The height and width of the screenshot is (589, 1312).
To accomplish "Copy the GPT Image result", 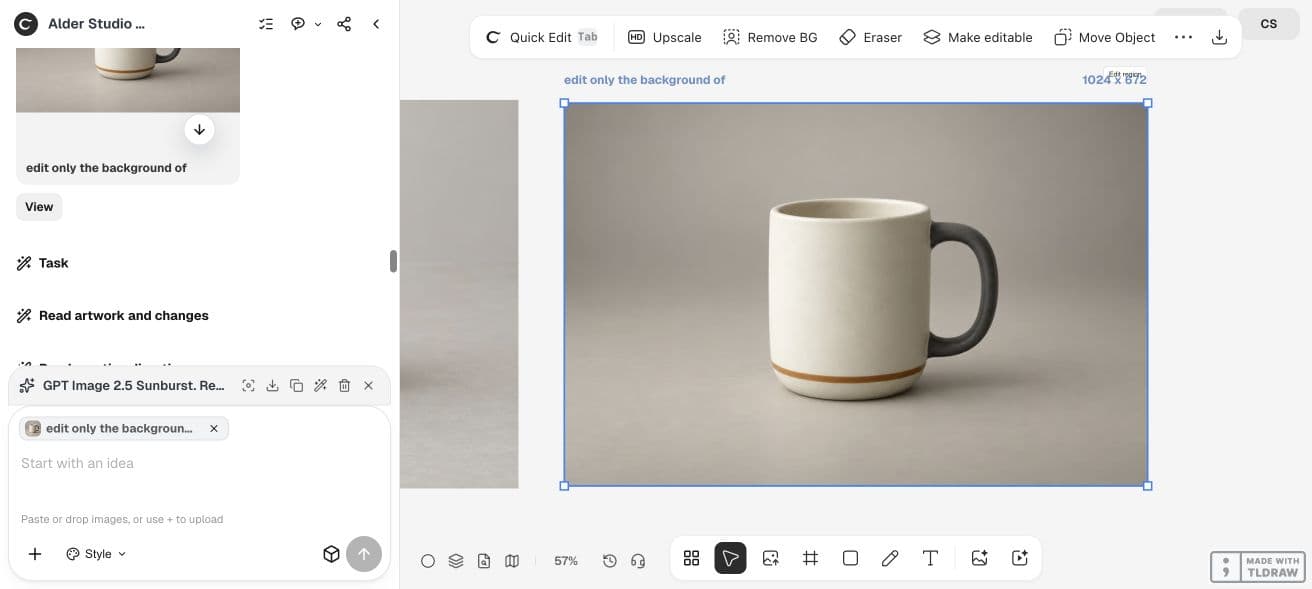I will 296,385.
